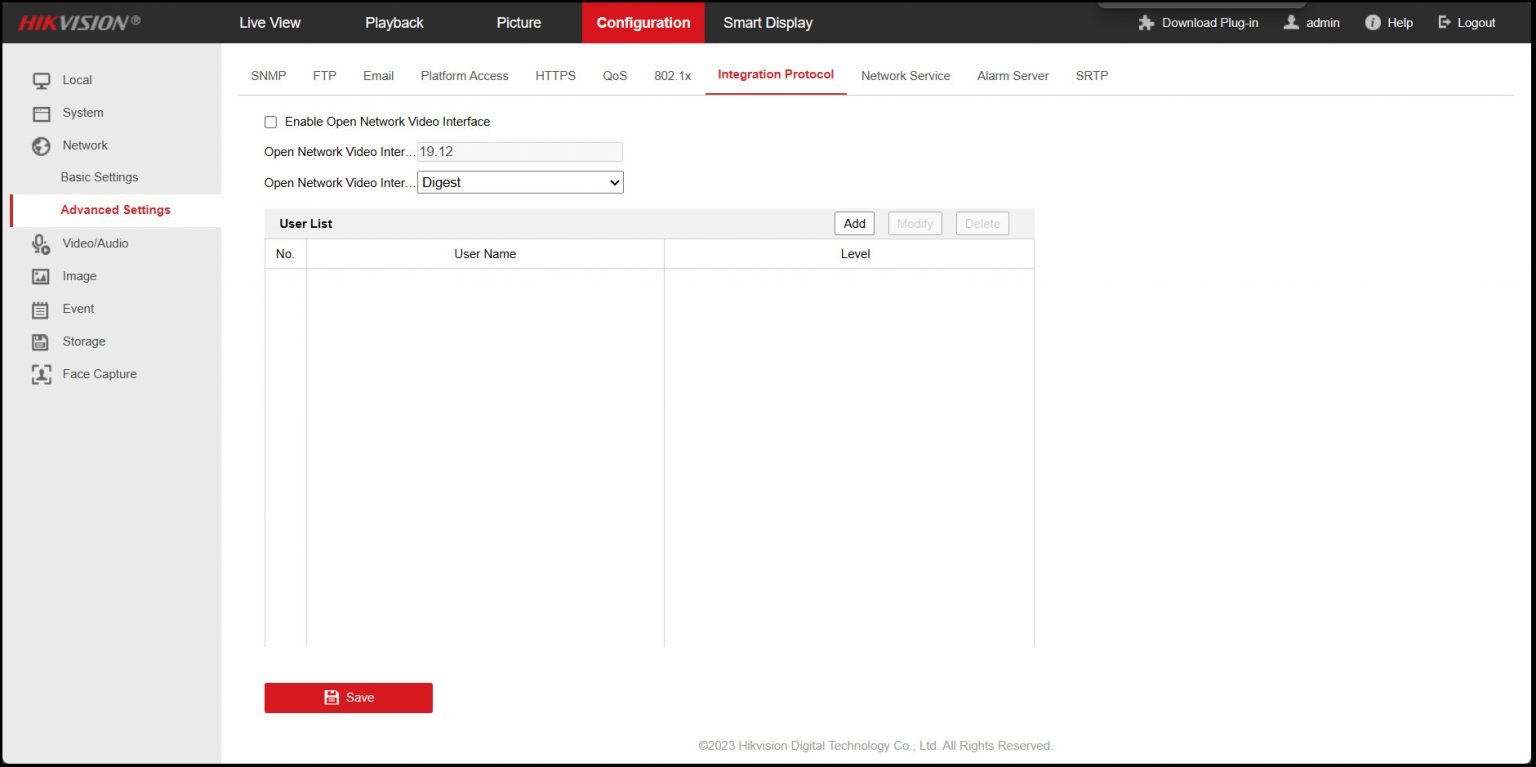This screenshot has height=767, width=1536.
Task: Click the Logout icon
Action: [1442, 22]
